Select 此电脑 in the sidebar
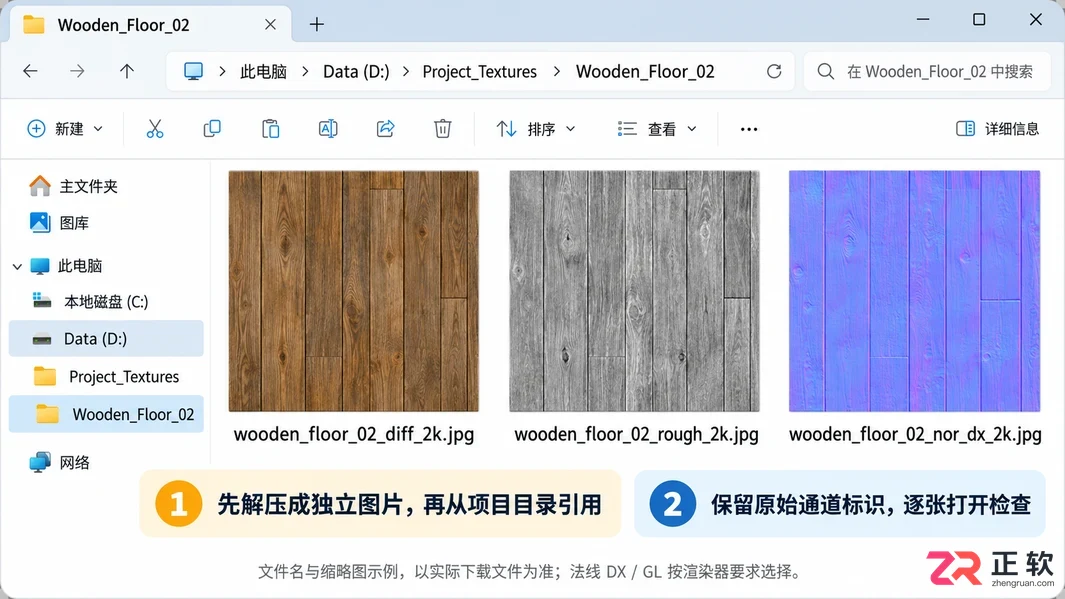The image size is (1065, 599). 66,266
